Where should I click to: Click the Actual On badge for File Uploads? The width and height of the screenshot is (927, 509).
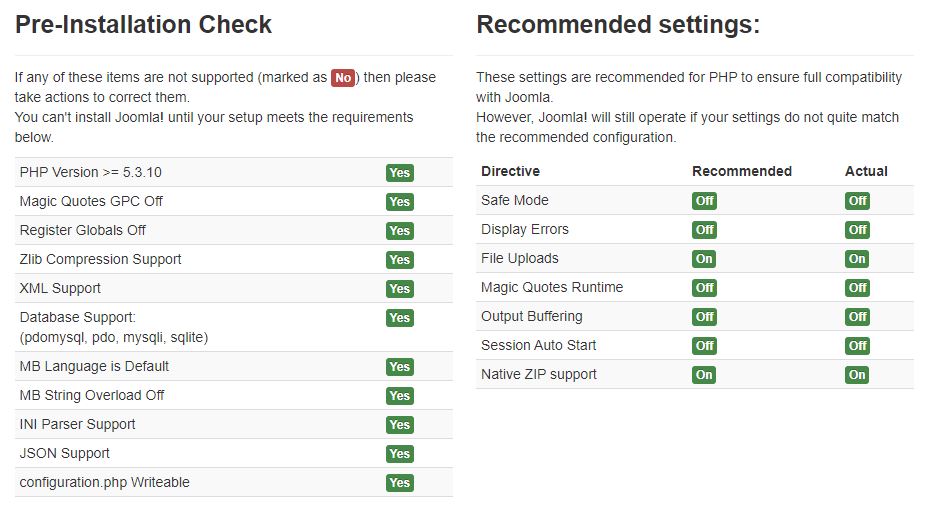857,259
